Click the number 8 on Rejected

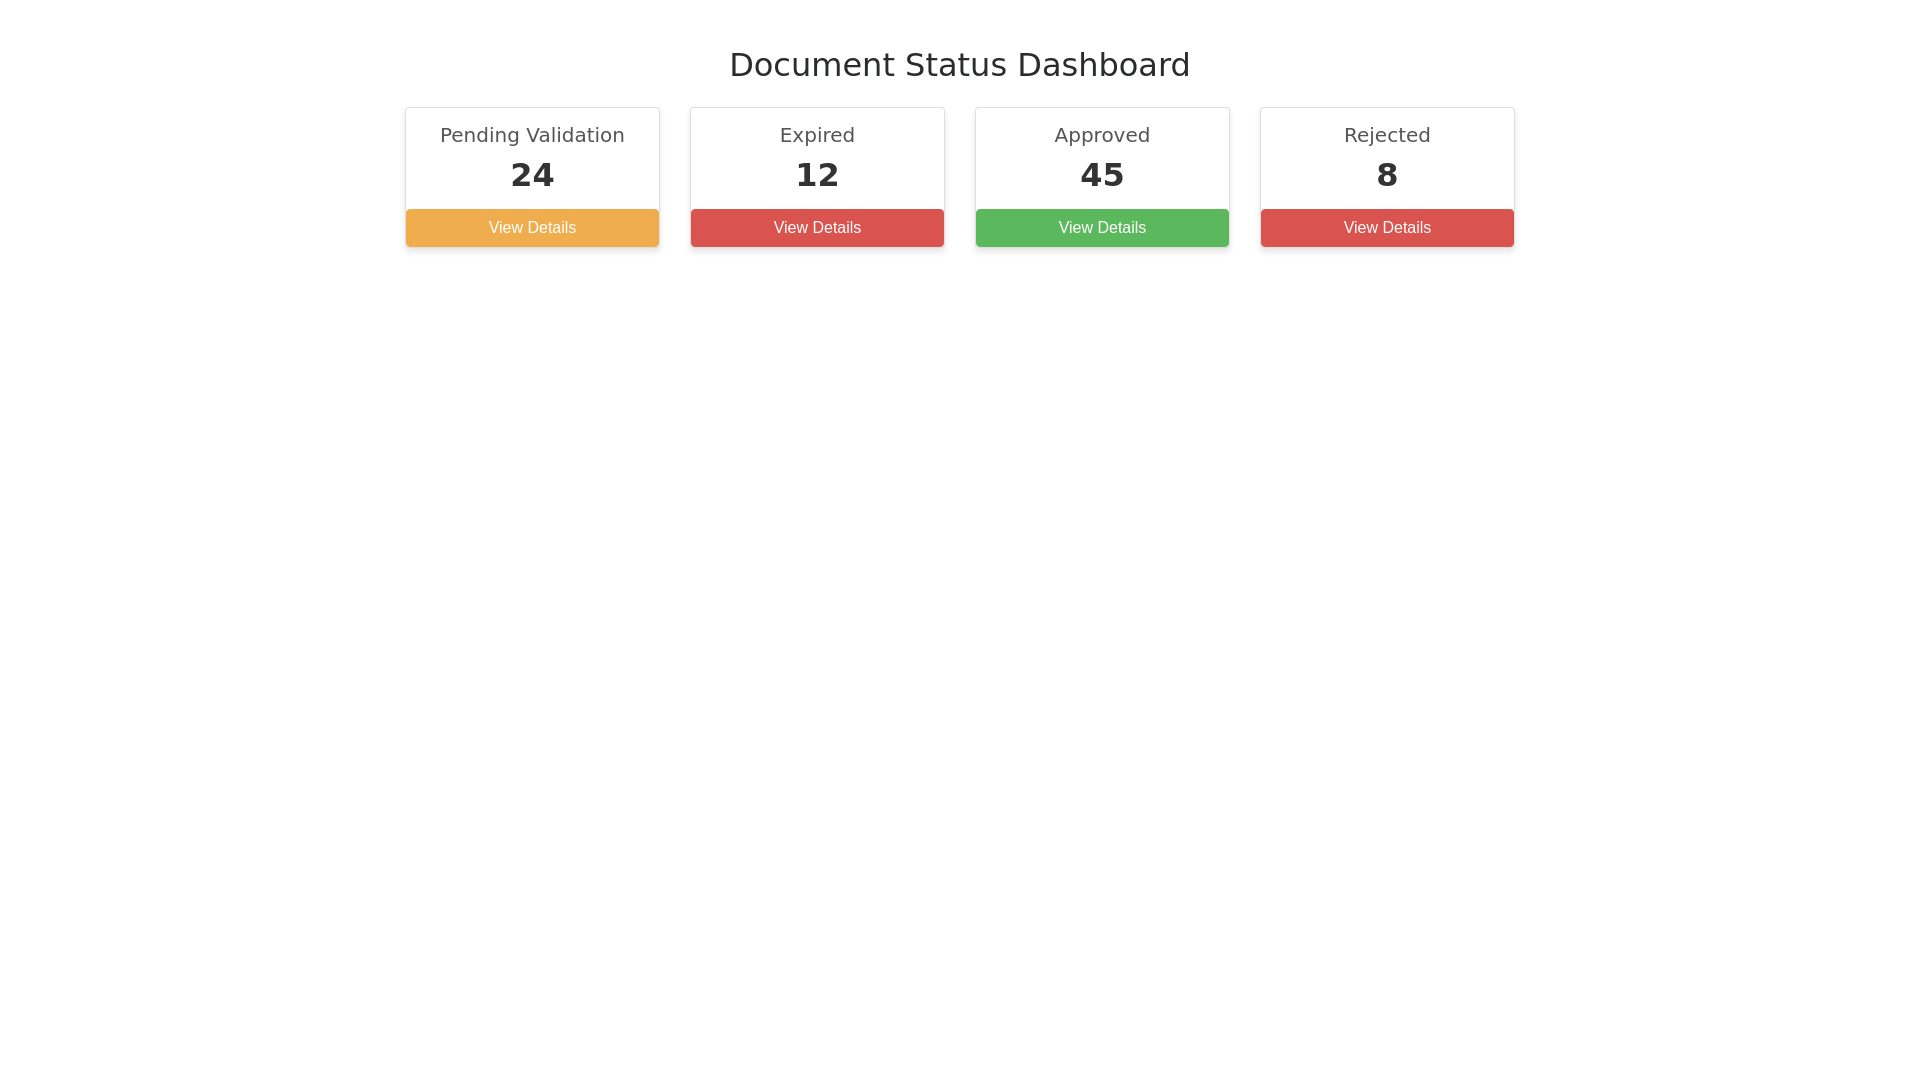1387,174
